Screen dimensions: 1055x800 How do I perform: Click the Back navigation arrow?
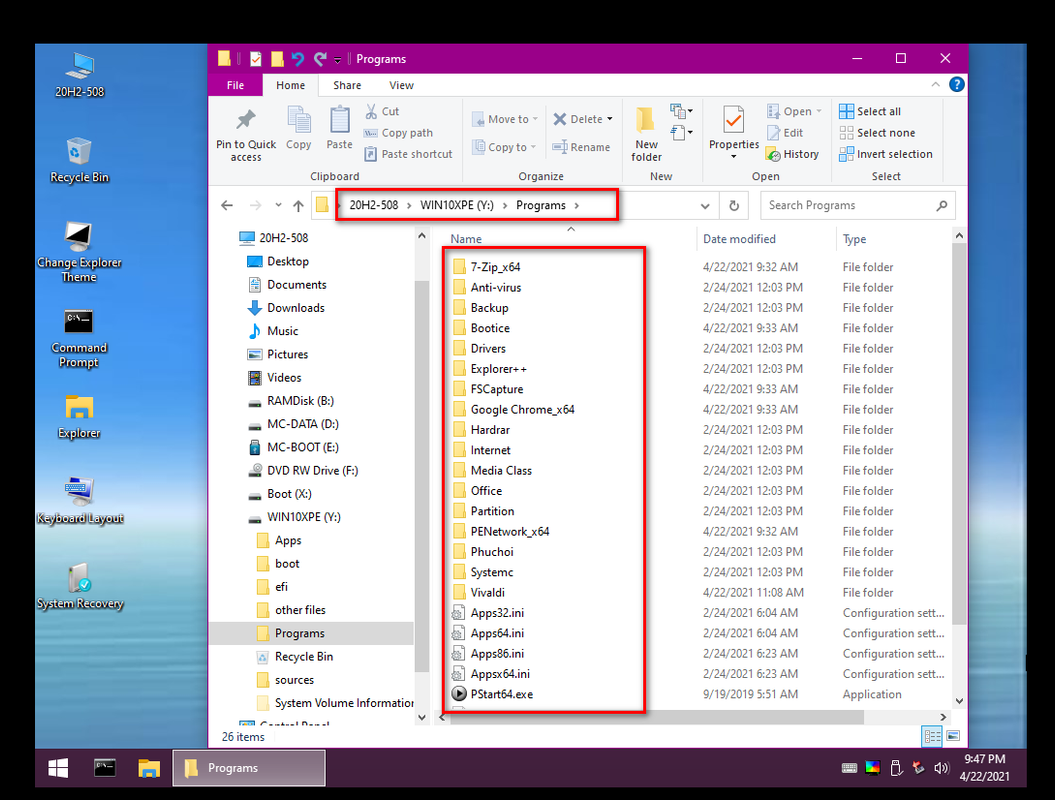point(227,205)
